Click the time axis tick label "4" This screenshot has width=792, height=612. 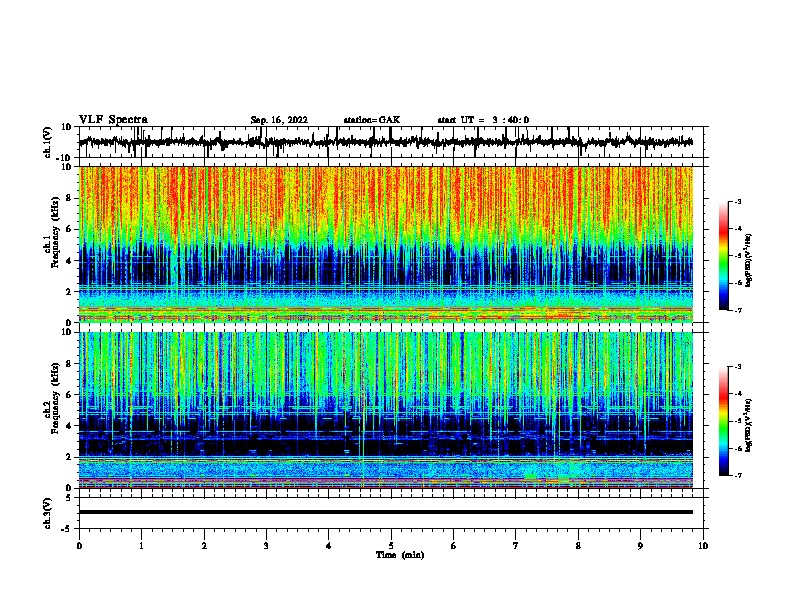point(329,546)
